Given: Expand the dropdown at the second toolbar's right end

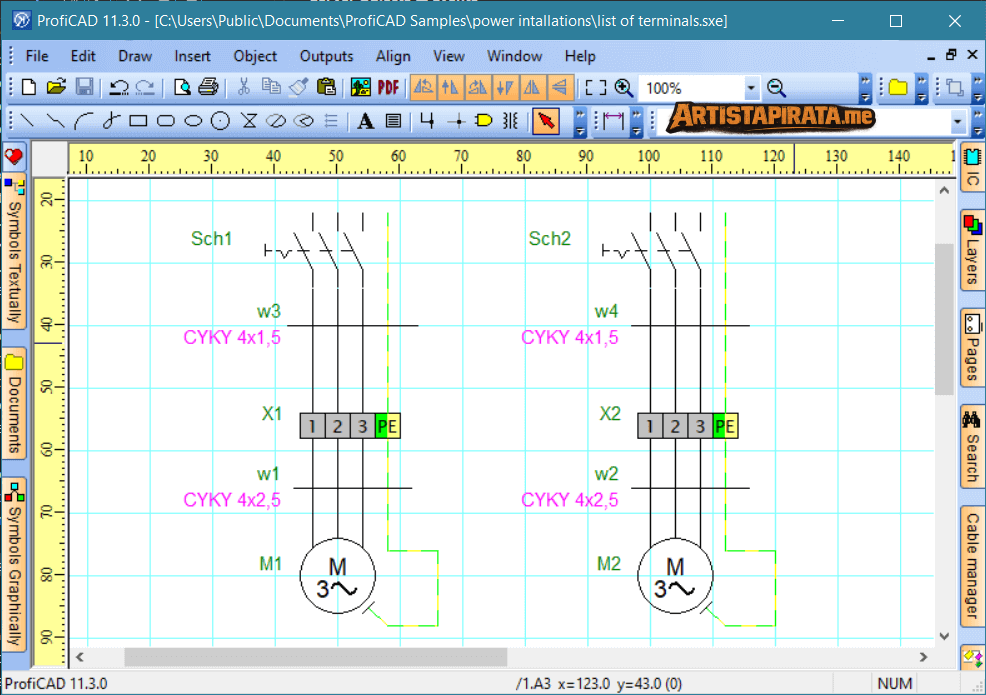Looking at the screenshot, I should (958, 122).
